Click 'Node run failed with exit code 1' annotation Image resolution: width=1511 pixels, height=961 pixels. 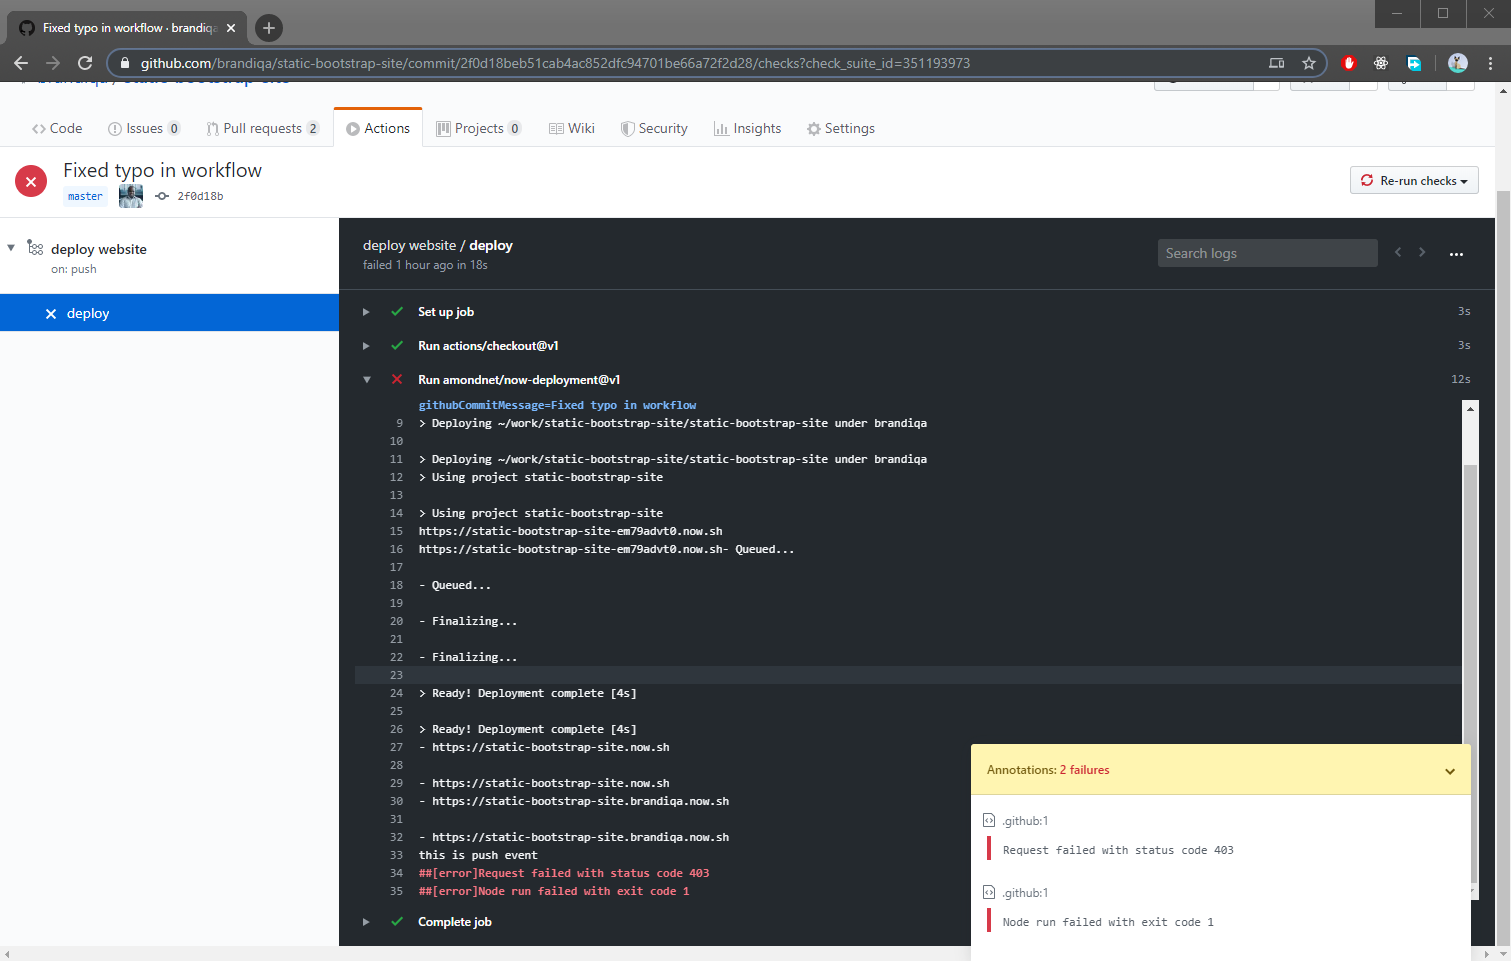tap(1108, 922)
